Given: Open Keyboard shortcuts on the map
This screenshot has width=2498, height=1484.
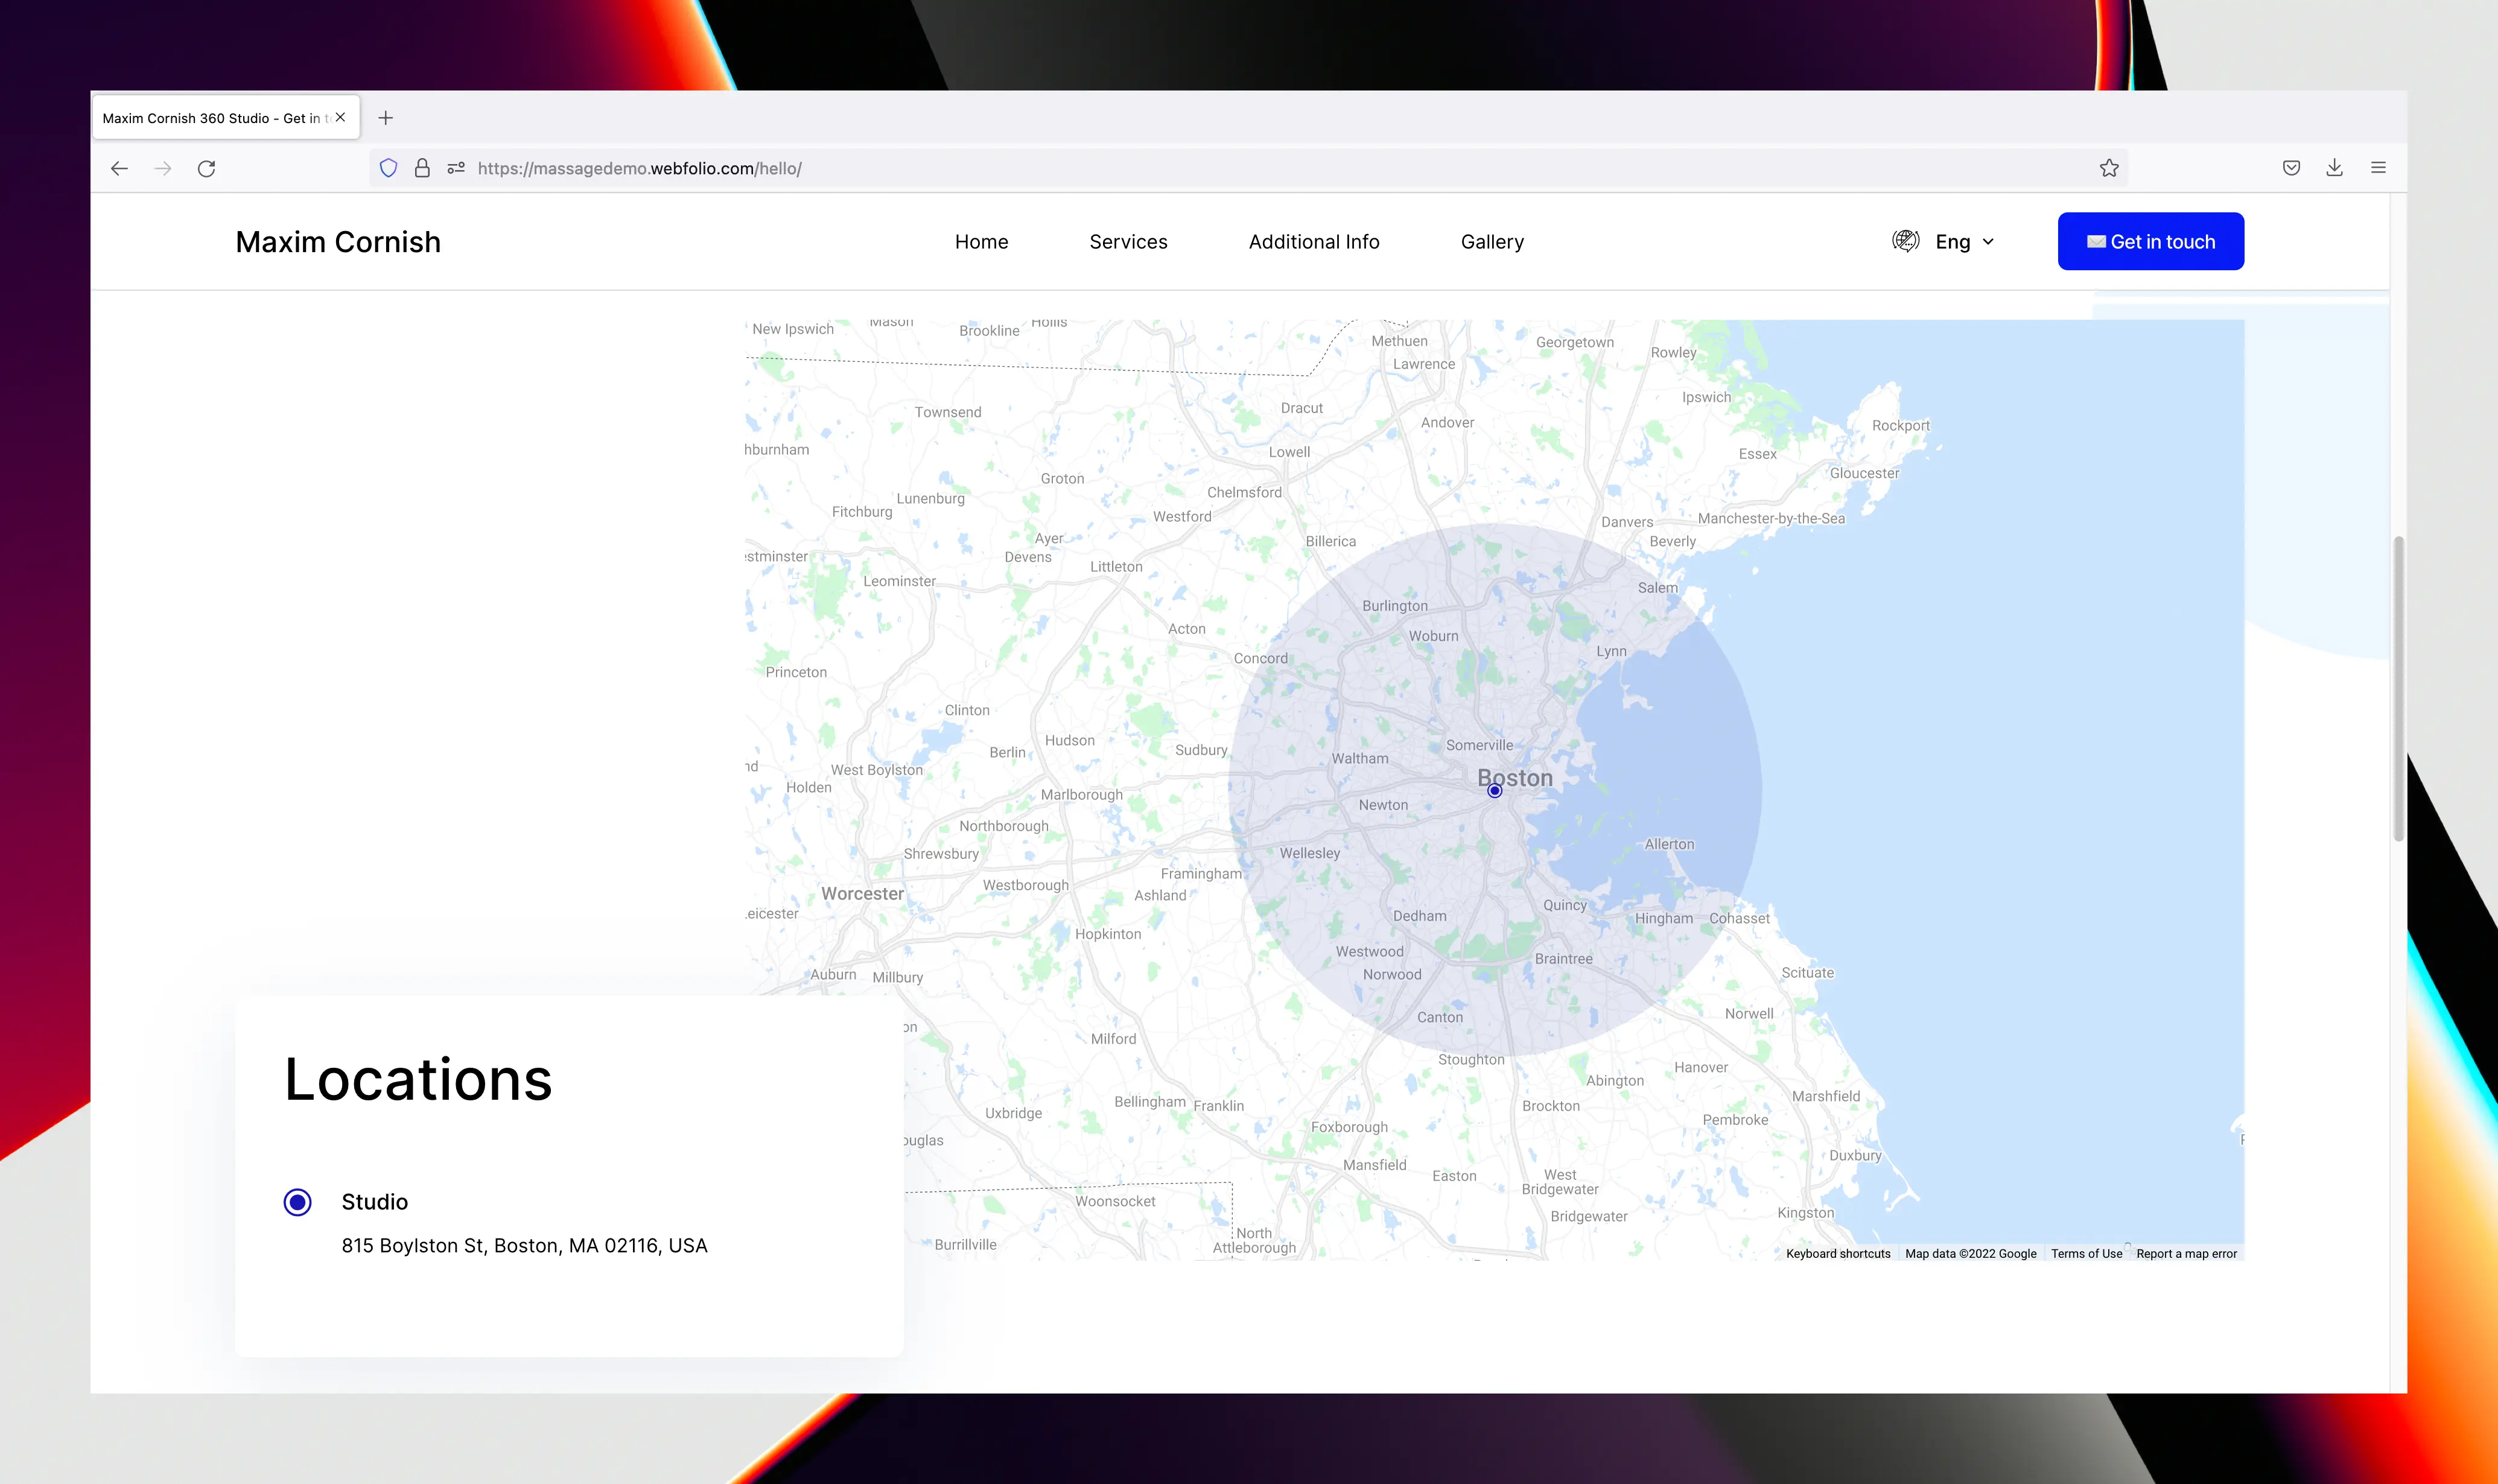Looking at the screenshot, I should [x=1838, y=1254].
